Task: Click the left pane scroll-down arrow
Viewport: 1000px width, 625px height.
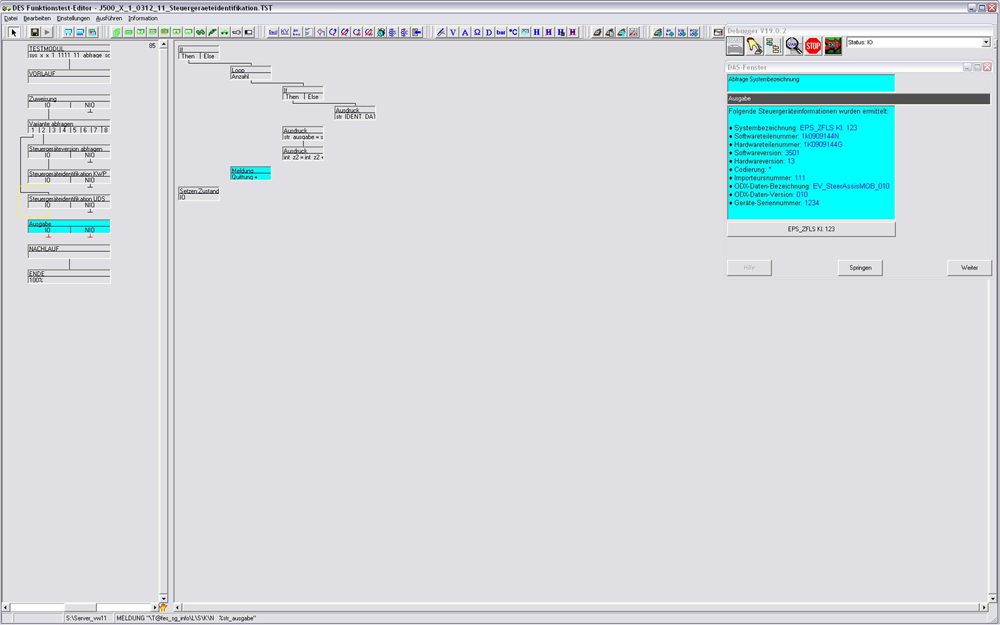Action: tap(163, 598)
